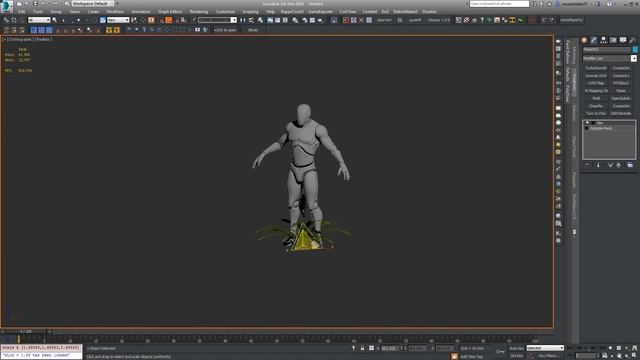
Task: Click the Turn to Poly modifier button
Action: [x=596, y=113]
